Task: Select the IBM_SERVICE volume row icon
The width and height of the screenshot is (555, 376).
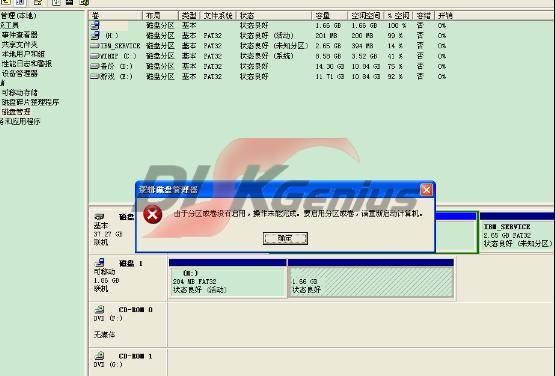Action: [x=95, y=46]
